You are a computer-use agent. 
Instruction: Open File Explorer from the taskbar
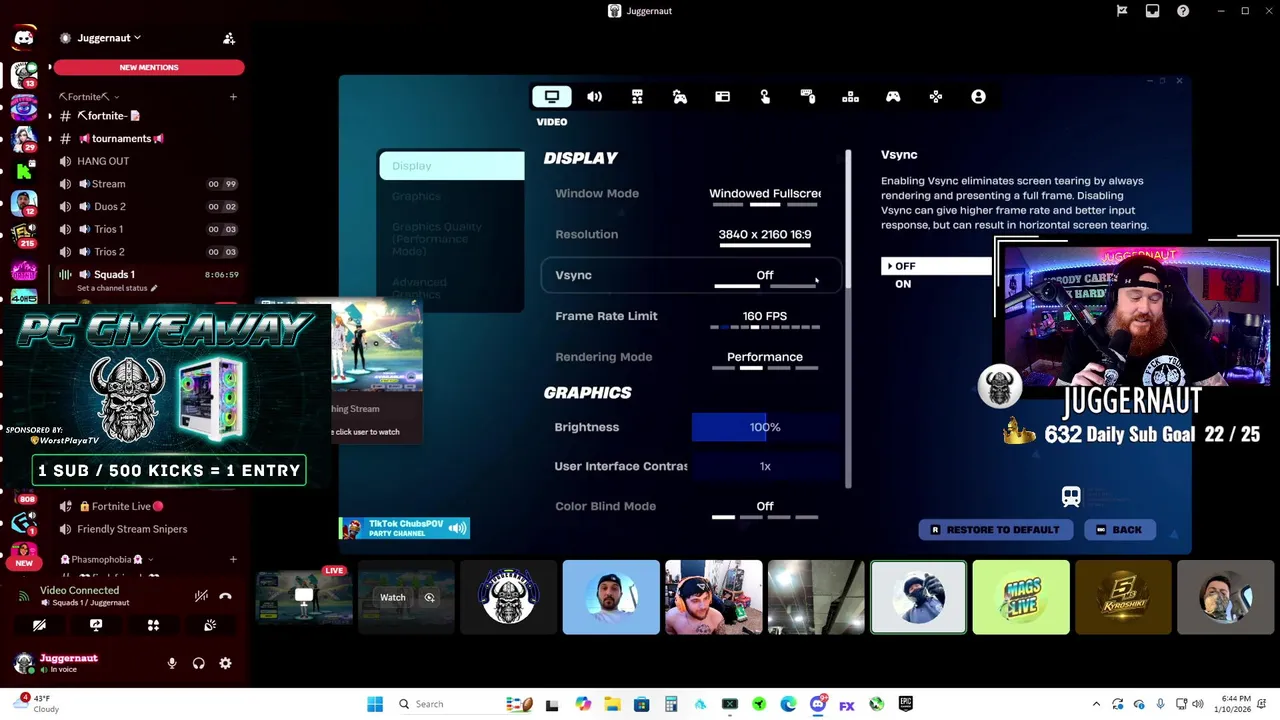coord(612,704)
